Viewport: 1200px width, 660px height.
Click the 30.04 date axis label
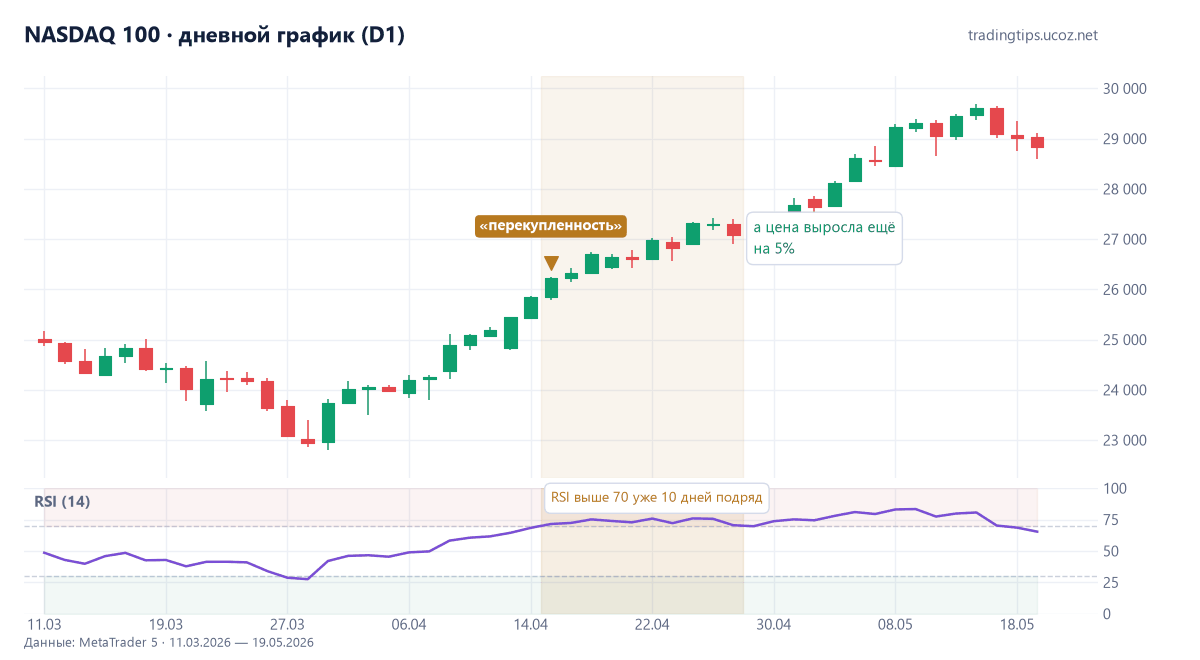click(x=774, y=625)
